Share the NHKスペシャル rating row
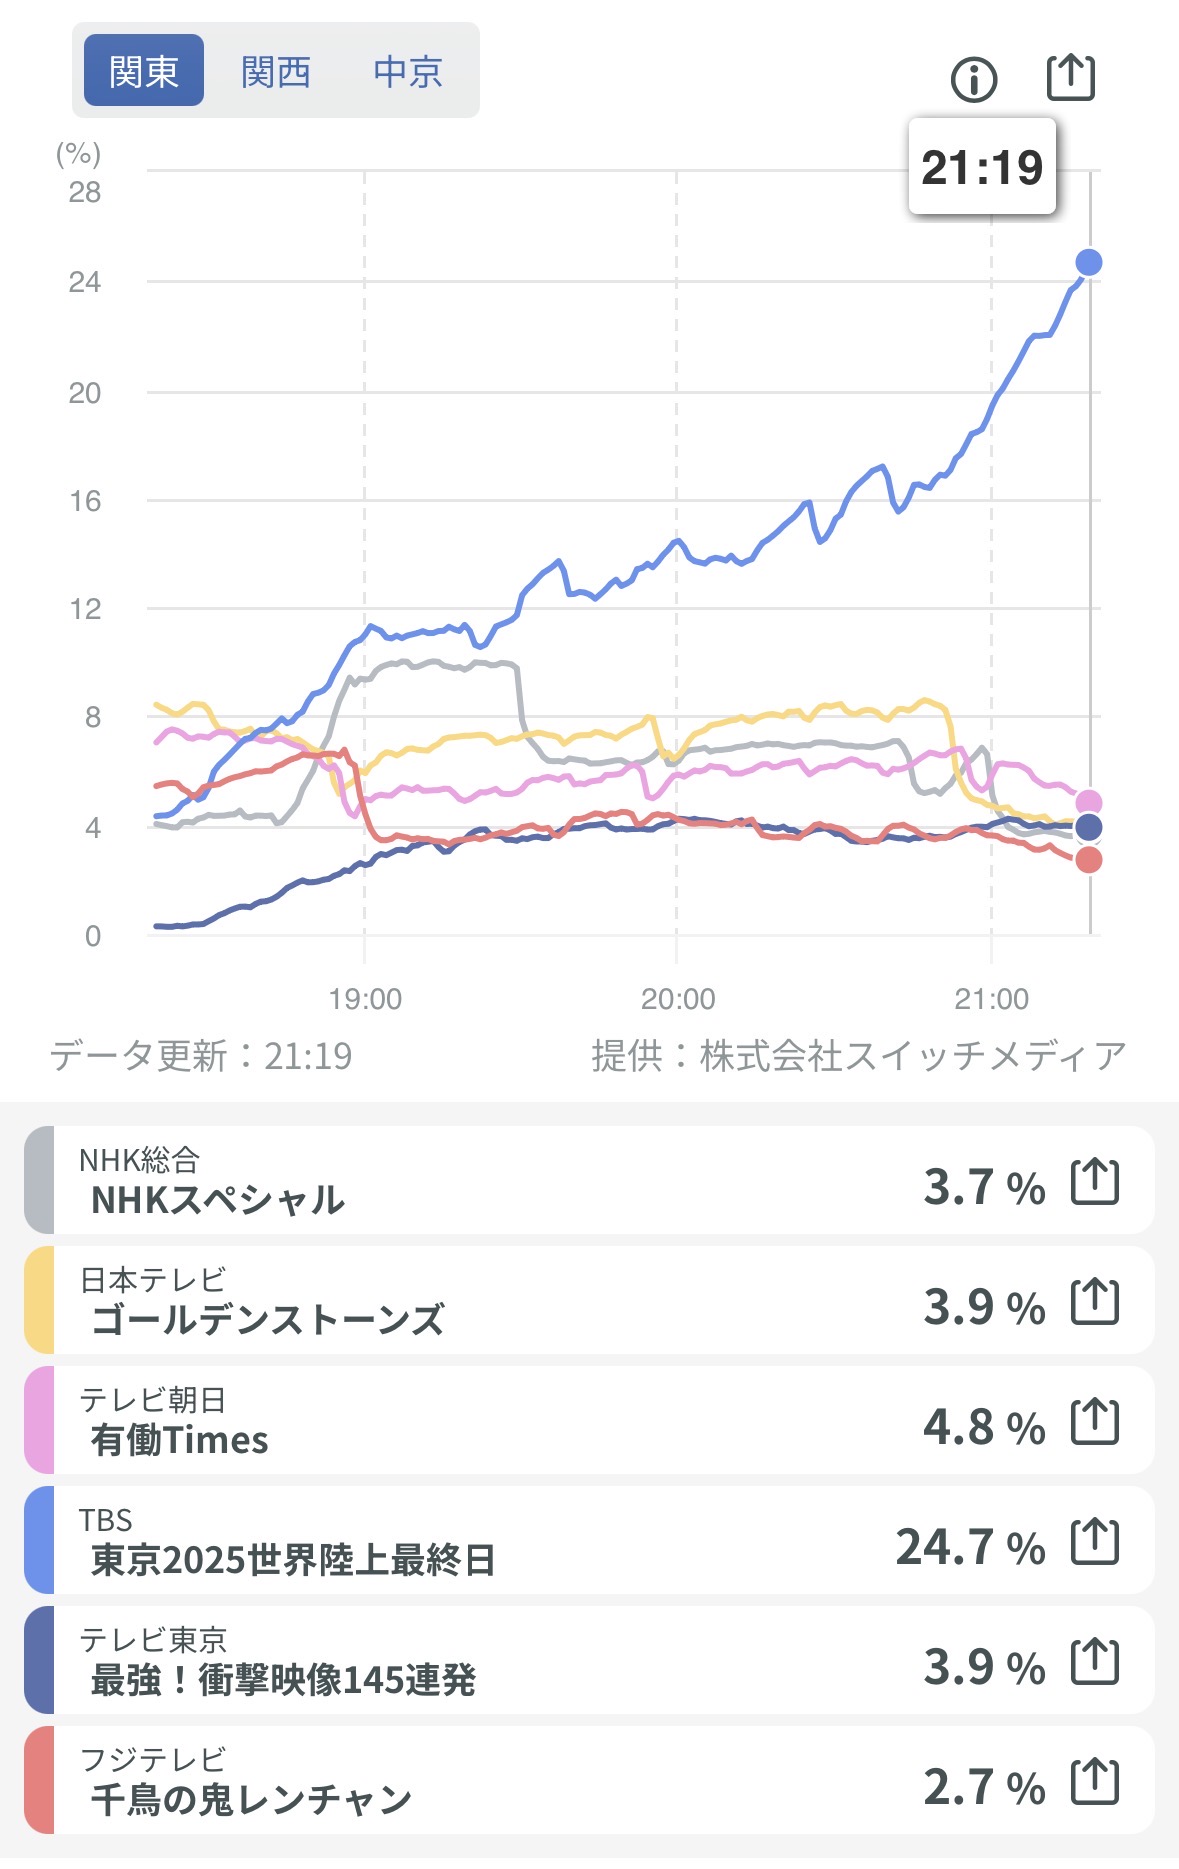The width and height of the screenshot is (1179, 1869). 1094,1182
